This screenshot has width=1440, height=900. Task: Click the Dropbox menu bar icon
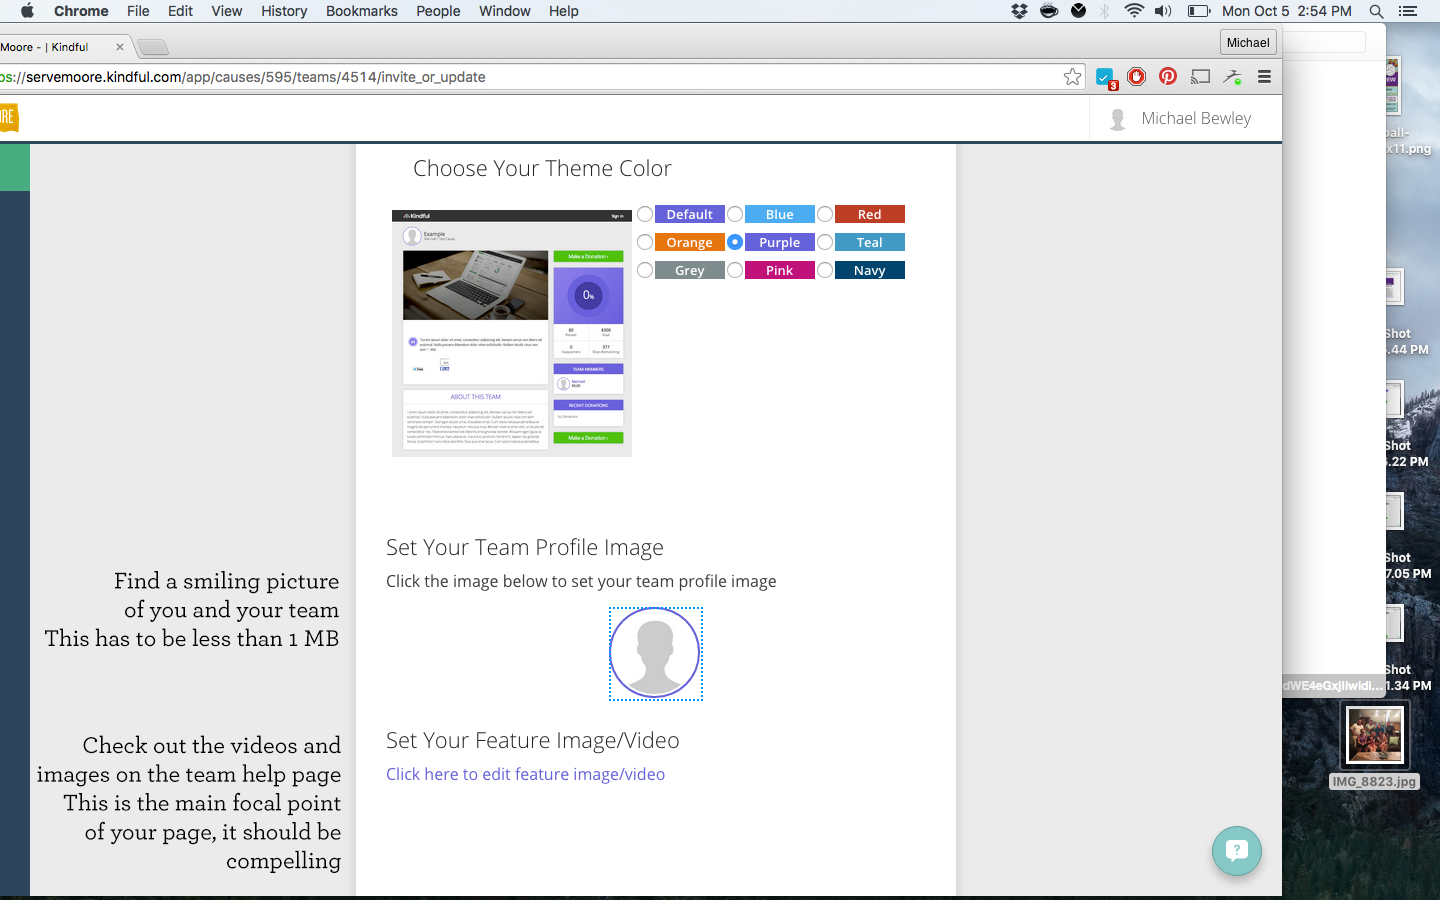click(x=1019, y=11)
